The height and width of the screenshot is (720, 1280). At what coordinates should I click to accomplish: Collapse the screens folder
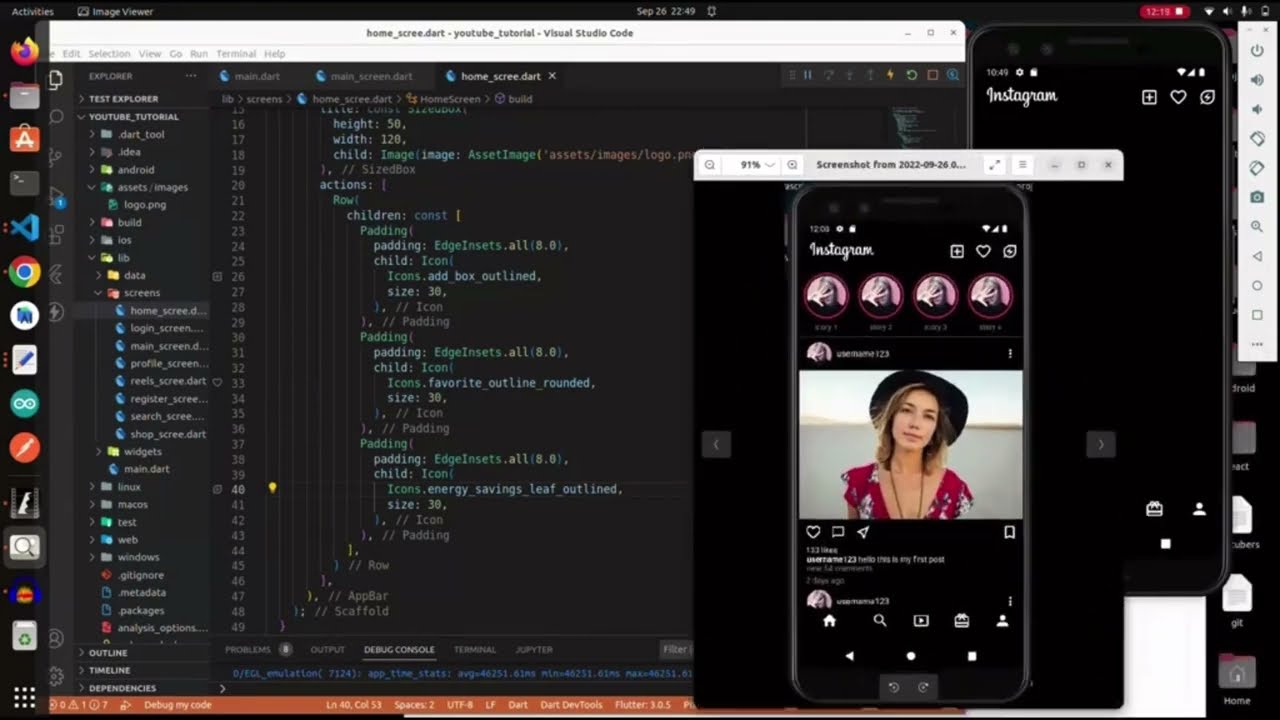click(142, 293)
